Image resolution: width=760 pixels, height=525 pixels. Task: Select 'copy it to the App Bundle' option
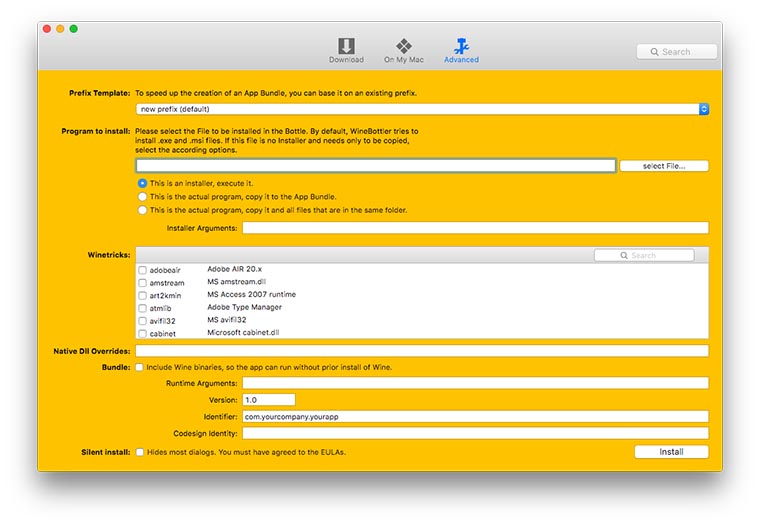coord(142,197)
